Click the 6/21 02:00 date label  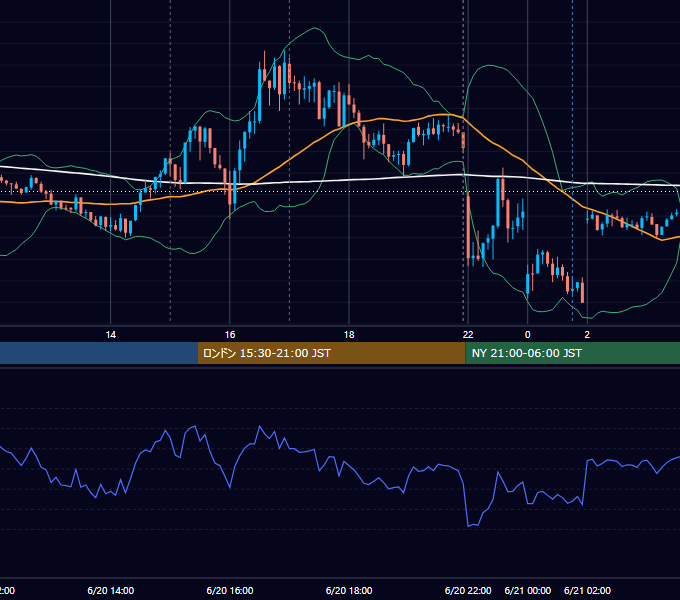coord(587,590)
